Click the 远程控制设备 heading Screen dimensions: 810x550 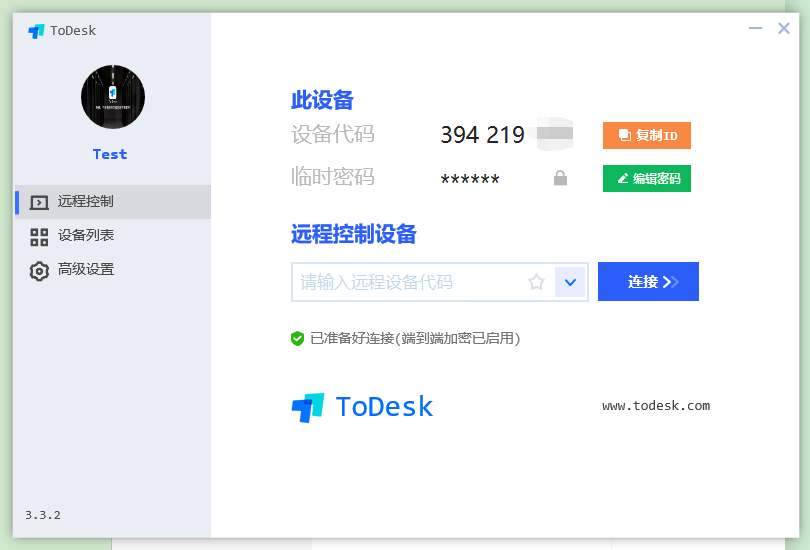tap(354, 234)
